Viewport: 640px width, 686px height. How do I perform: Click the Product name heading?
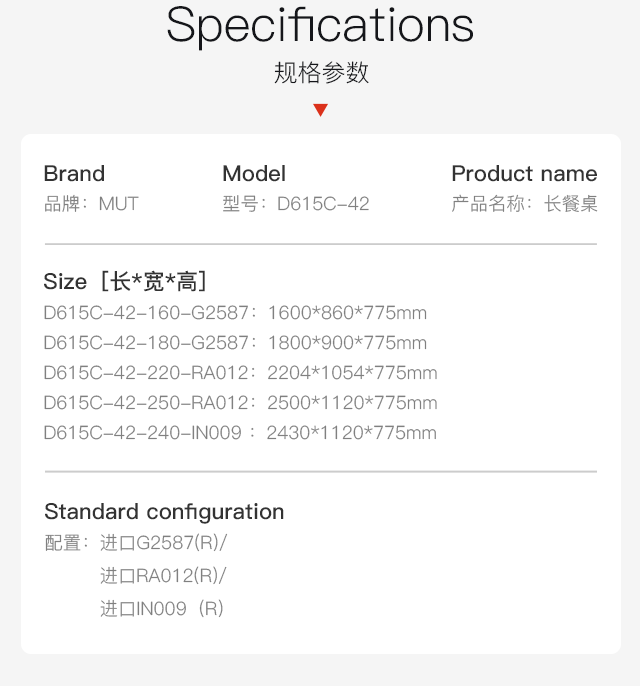coord(524,174)
